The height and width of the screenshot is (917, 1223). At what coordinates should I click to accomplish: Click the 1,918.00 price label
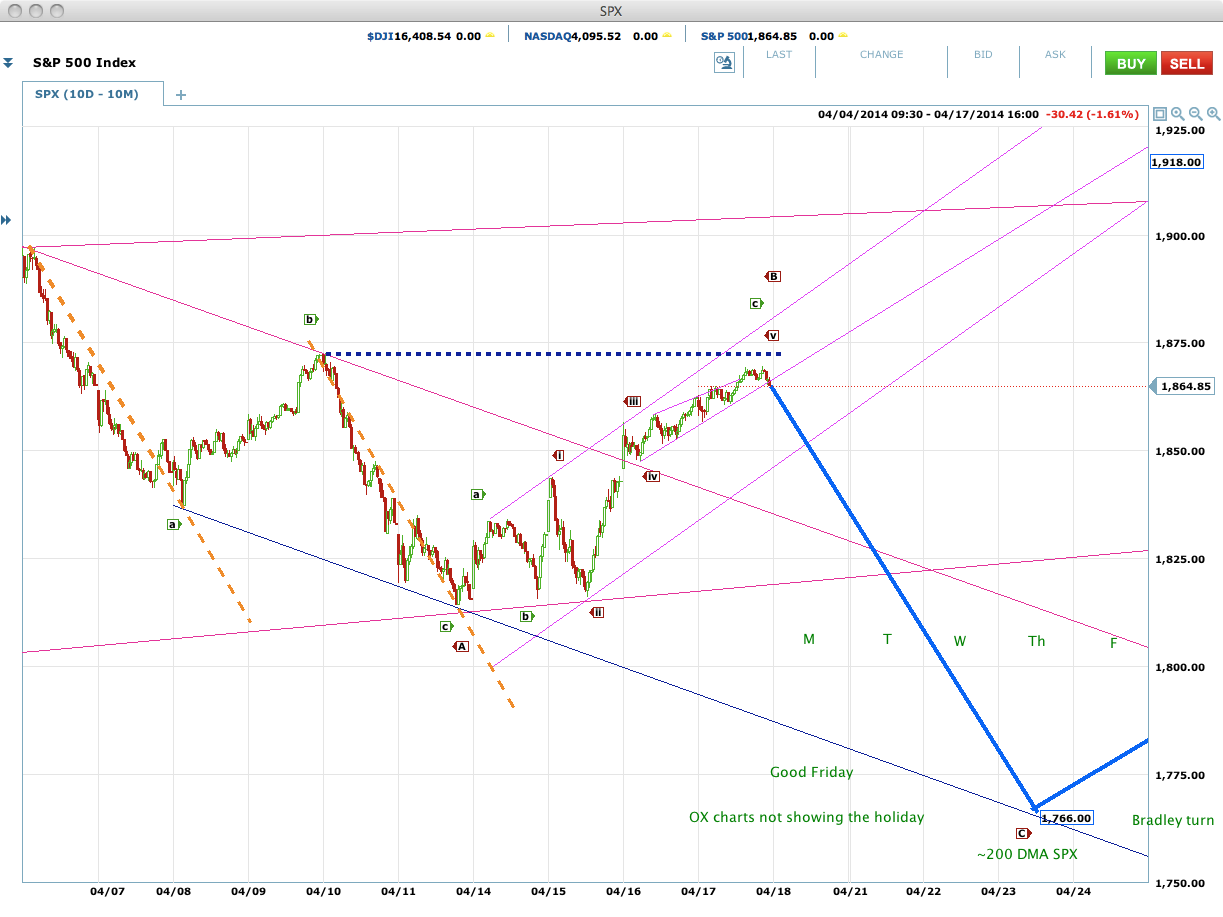[x=1176, y=162]
